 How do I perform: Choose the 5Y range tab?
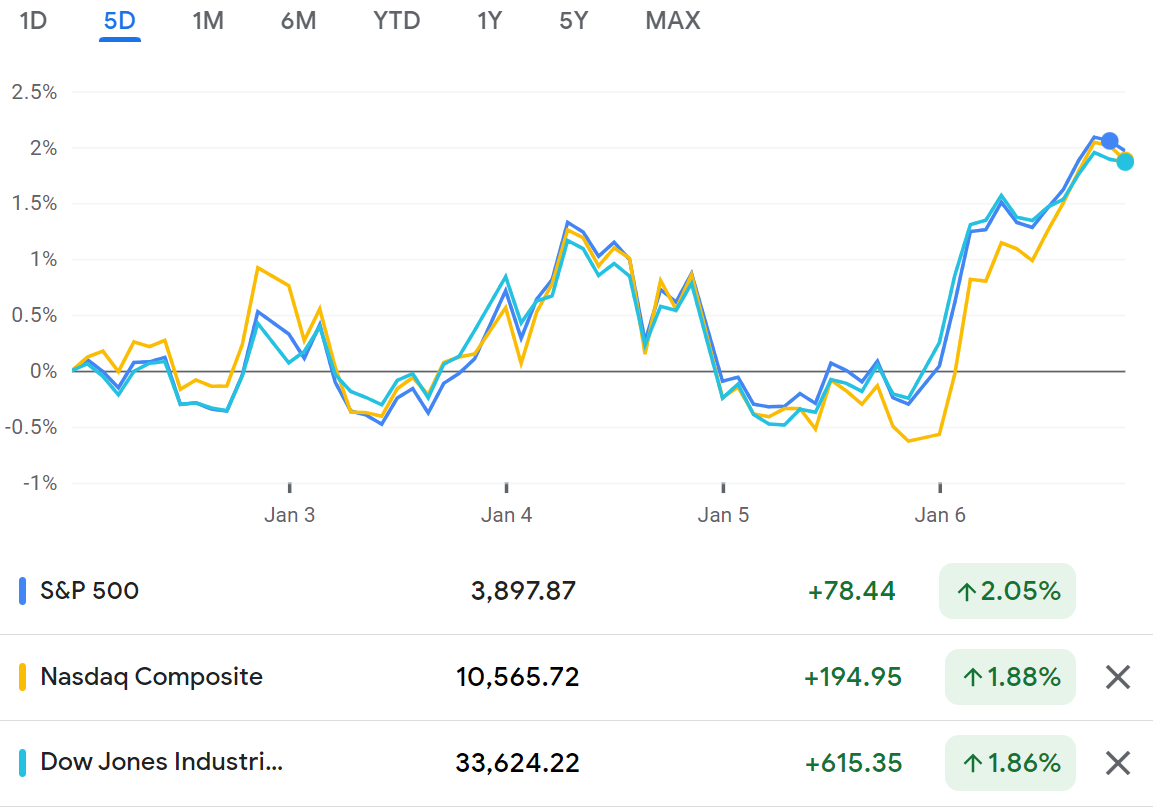tap(574, 21)
